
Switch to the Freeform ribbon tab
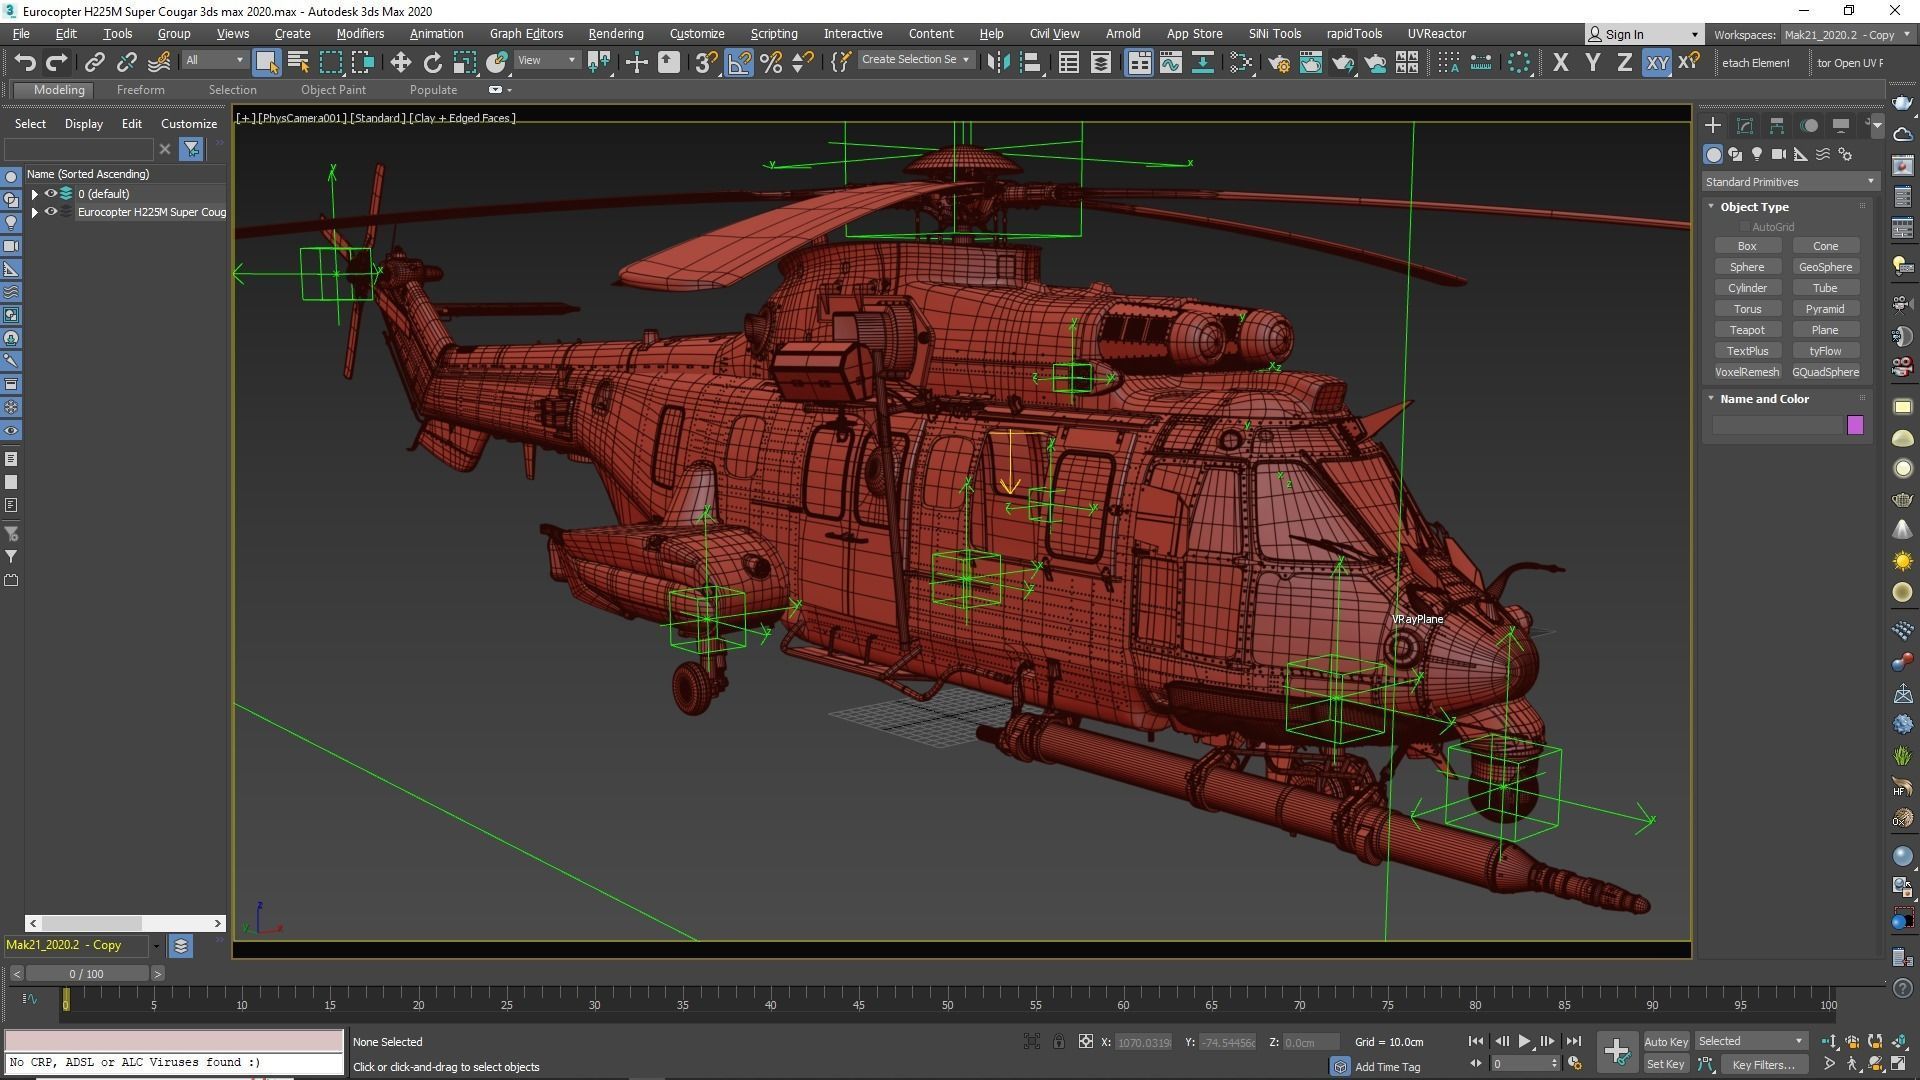(x=140, y=90)
